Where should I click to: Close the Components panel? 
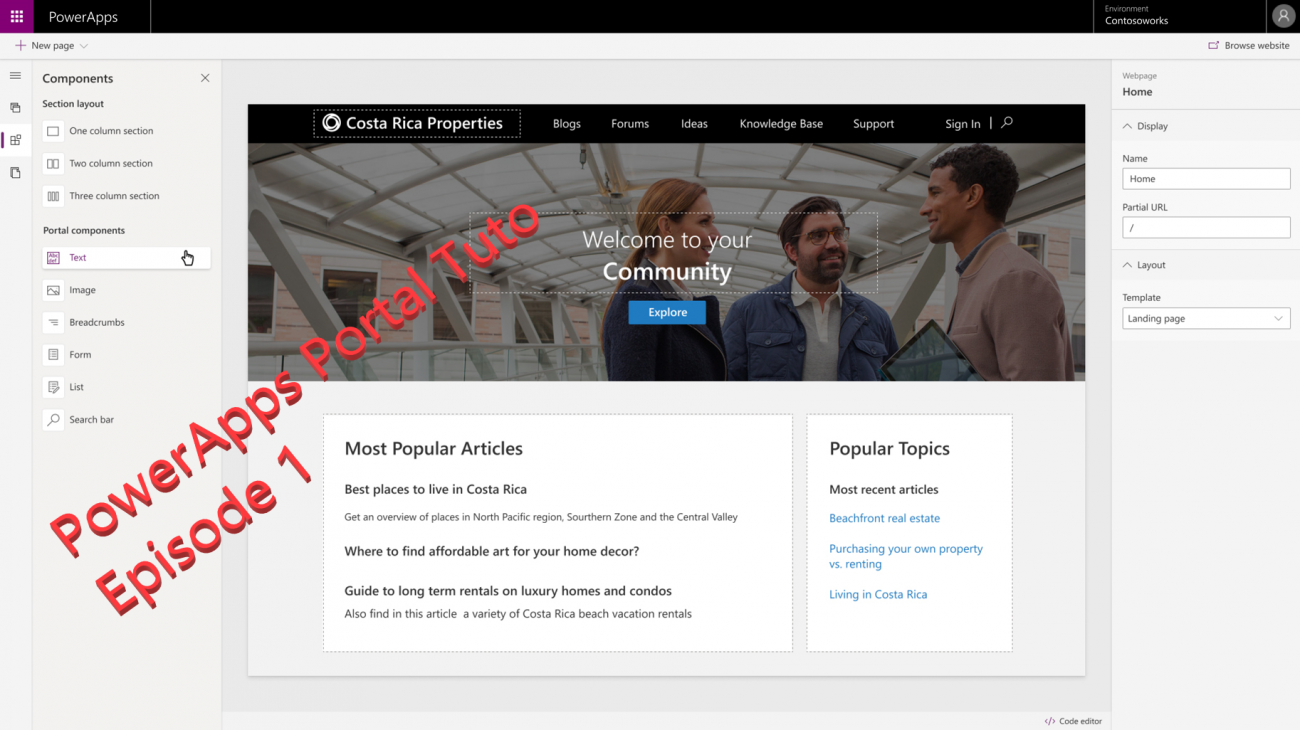pyautogui.click(x=205, y=78)
